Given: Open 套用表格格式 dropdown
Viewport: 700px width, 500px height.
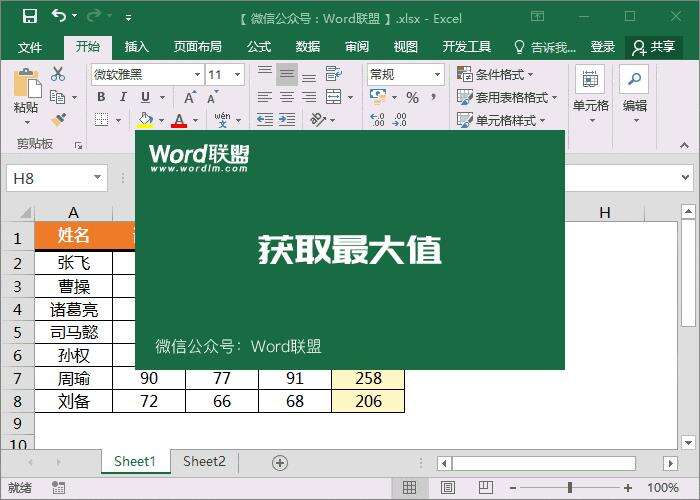Looking at the screenshot, I should (x=507, y=97).
